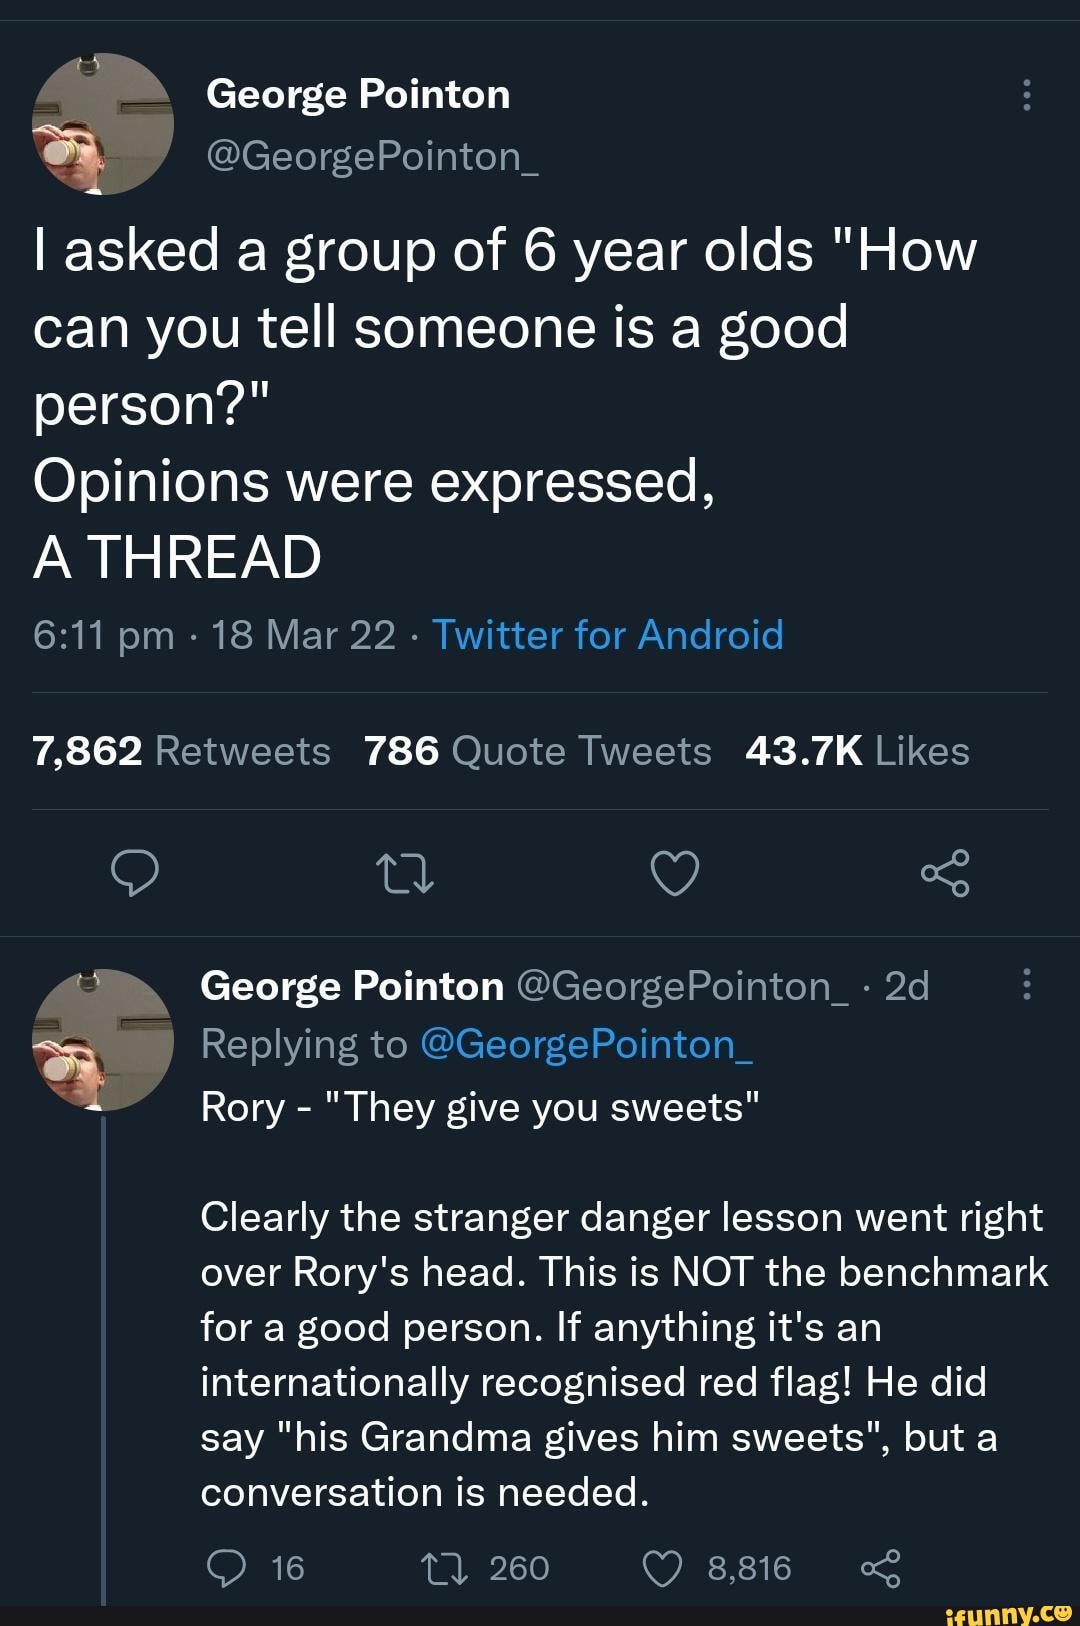1080x1626 pixels.
Task: Retweet the main George Pointon tweet
Action: [x=403, y=873]
